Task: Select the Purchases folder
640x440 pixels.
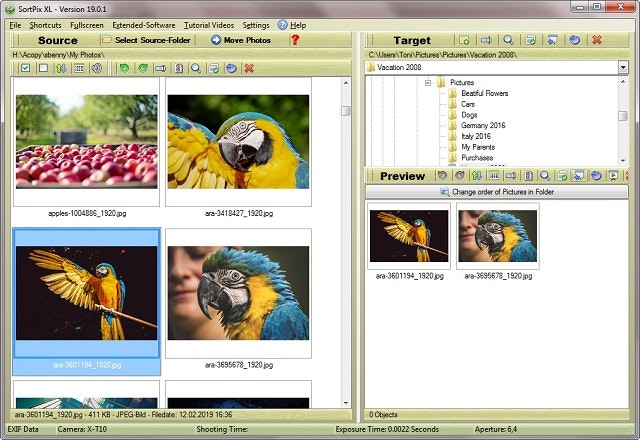Action: 477,158
